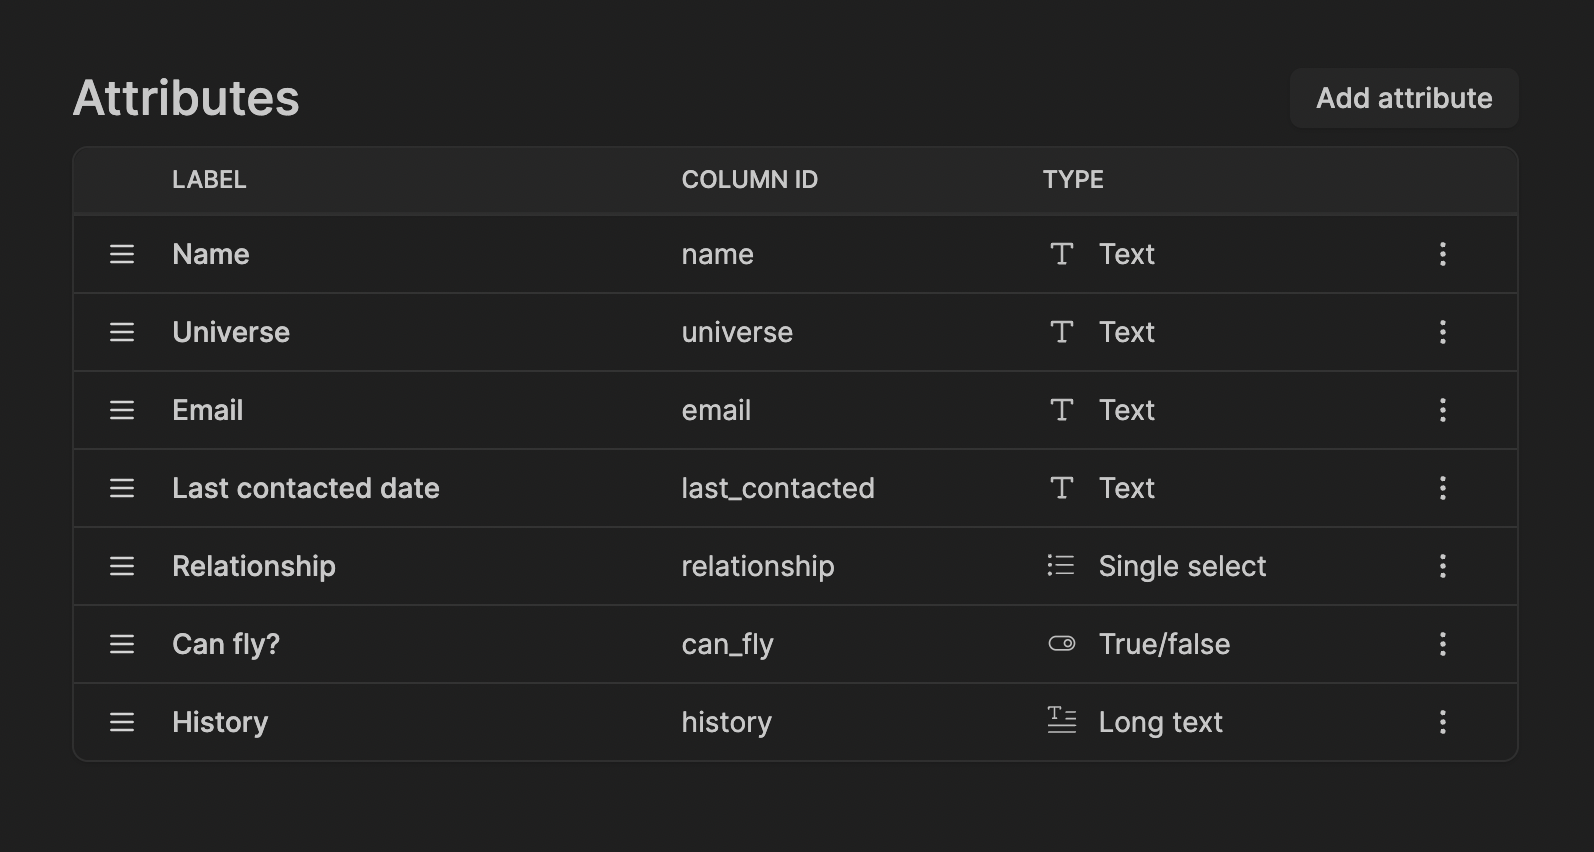Viewport: 1594px width, 852px height.
Task: Select the Last contacted date label
Action: click(306, 488)
